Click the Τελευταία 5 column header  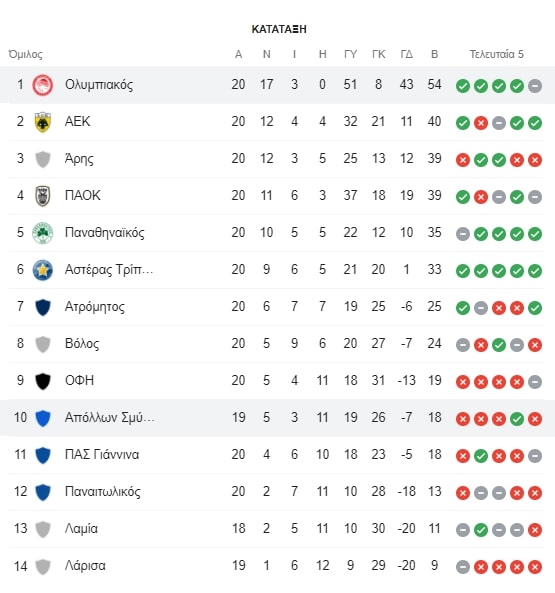point(496,54)
